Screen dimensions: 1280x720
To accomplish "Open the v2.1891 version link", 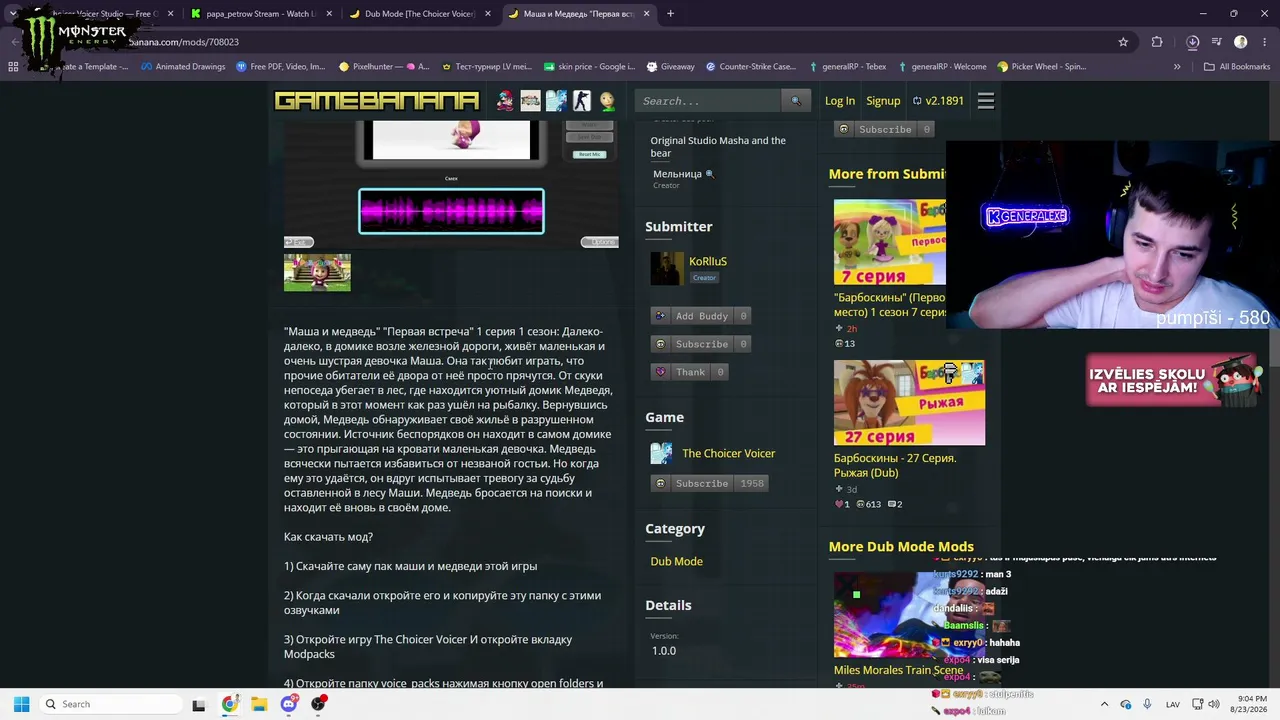I will pos(938,101).
